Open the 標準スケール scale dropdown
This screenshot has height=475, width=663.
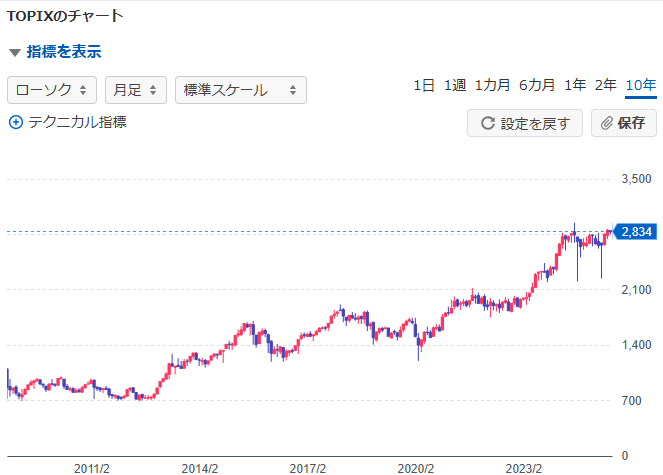tap(240, 90)
